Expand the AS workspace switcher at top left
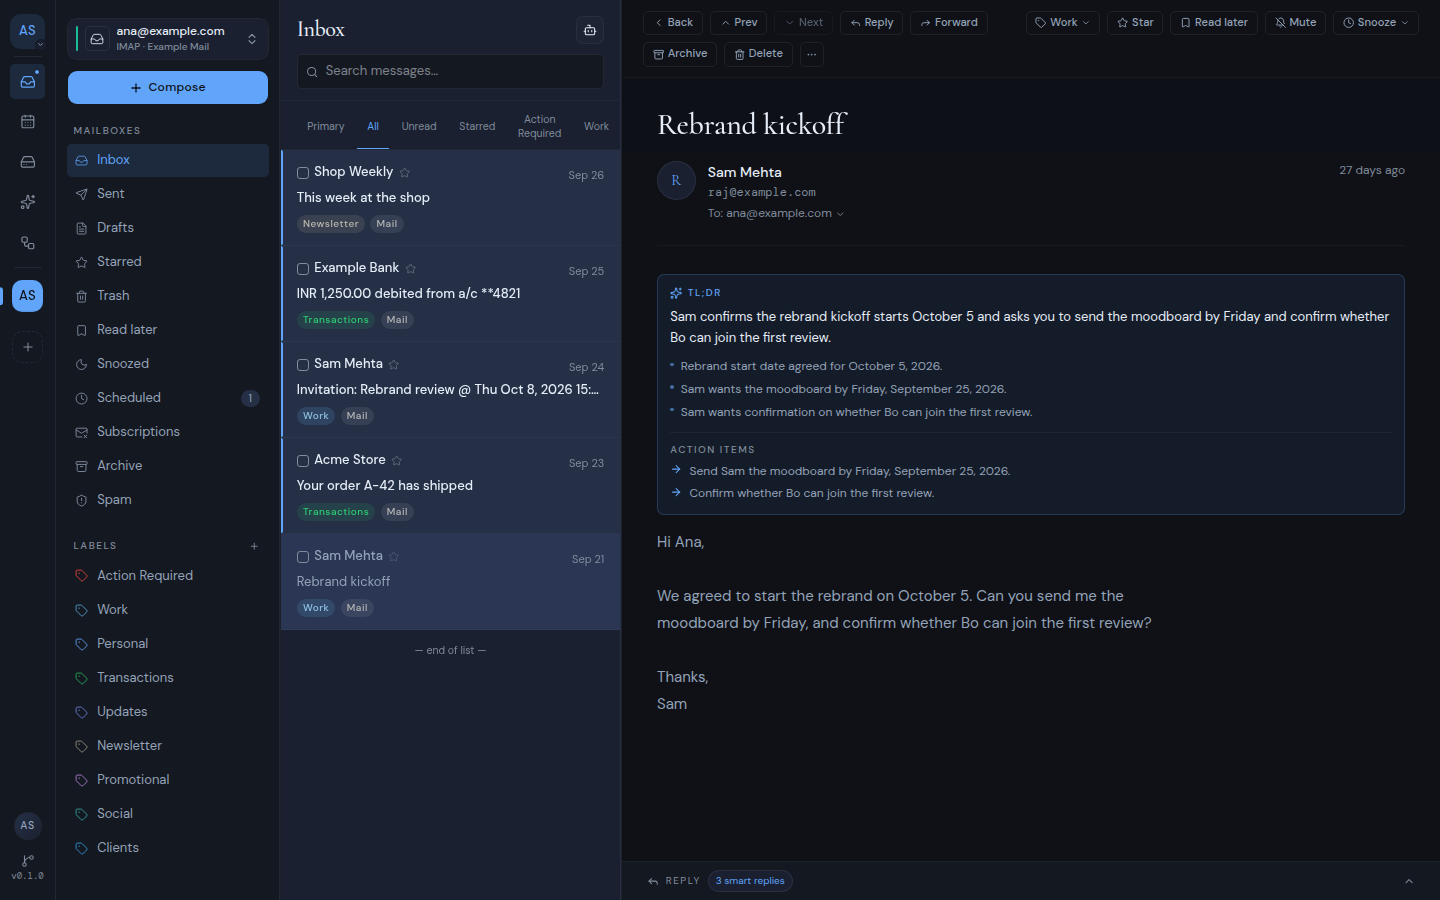This screenshot has height=900, width=1440. (x=28, y=32)
